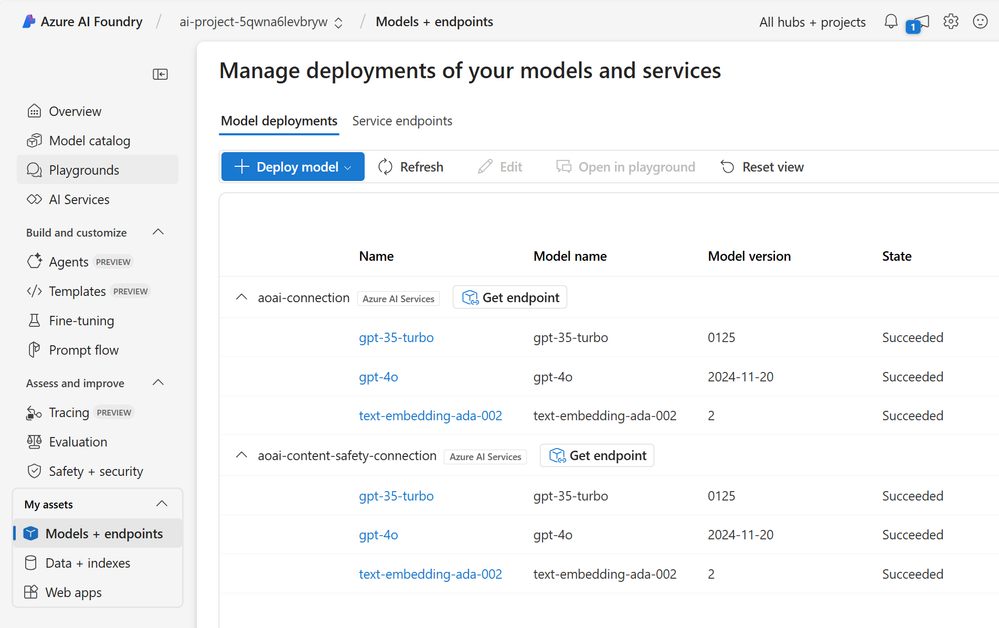Open the settings gear icon
The height and width of the screenshot is (628, 999).
(x=951, y=22)
